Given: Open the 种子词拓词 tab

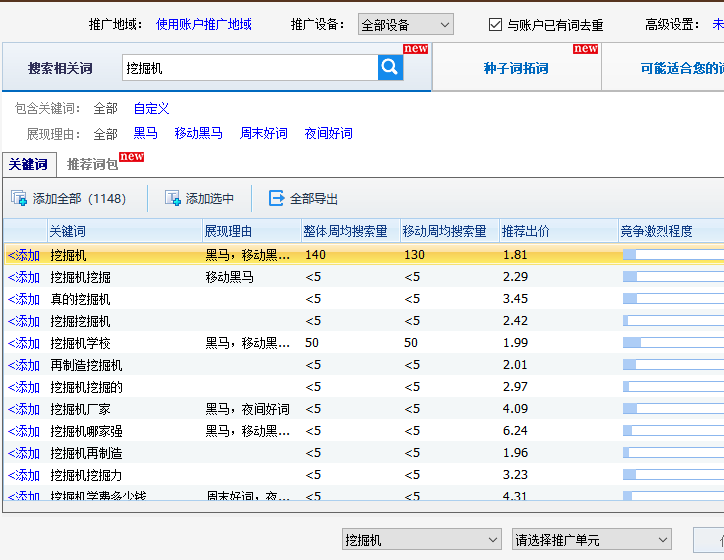Looking at the screenshot, I should (x=516, y=69).
